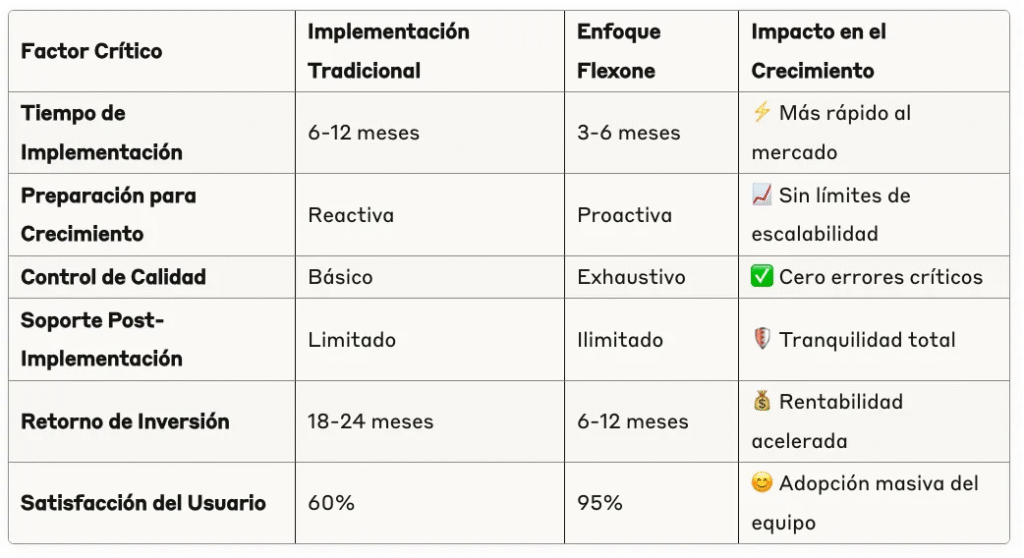Image resolution: width=1024 pixels, height=558 pixels.
Task: Click the 6-12 meses cell under Tradicional
Action: [x=363, y=133]
